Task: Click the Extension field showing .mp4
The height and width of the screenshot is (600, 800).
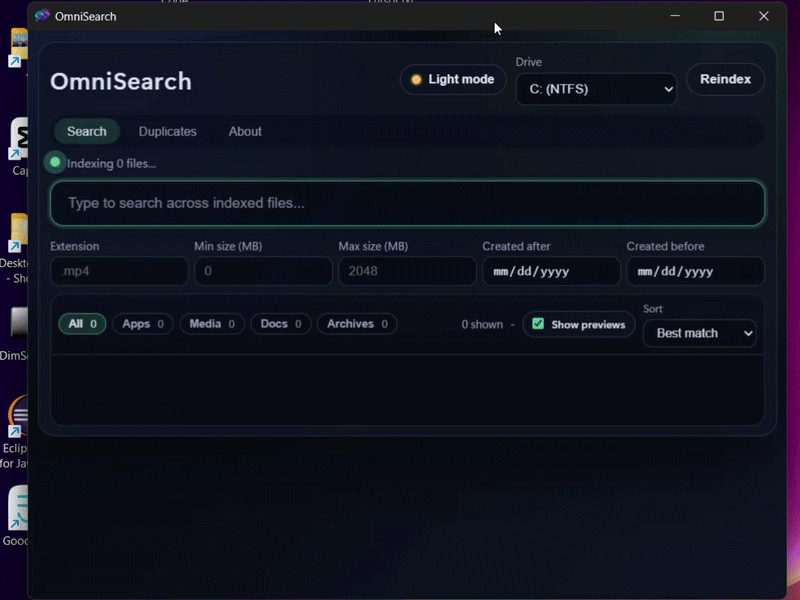Action: point(119,271)
